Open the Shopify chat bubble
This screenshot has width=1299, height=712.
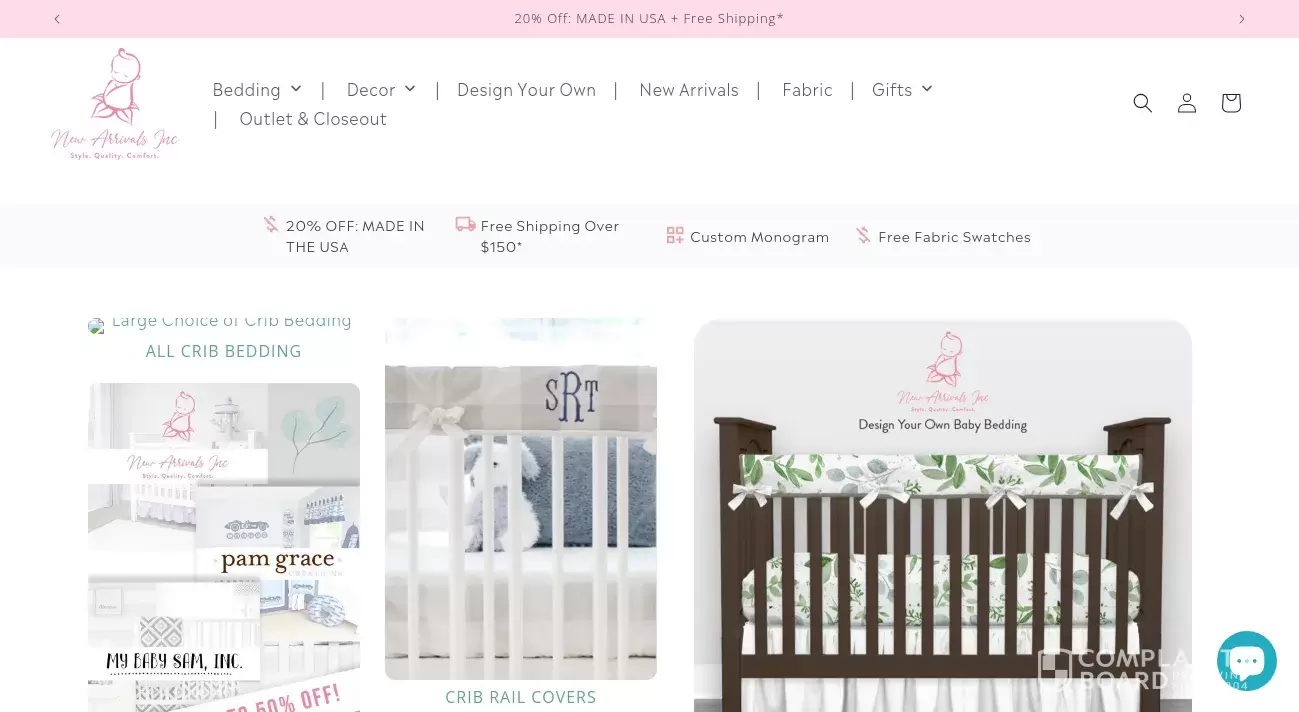tap(1246, 661)
